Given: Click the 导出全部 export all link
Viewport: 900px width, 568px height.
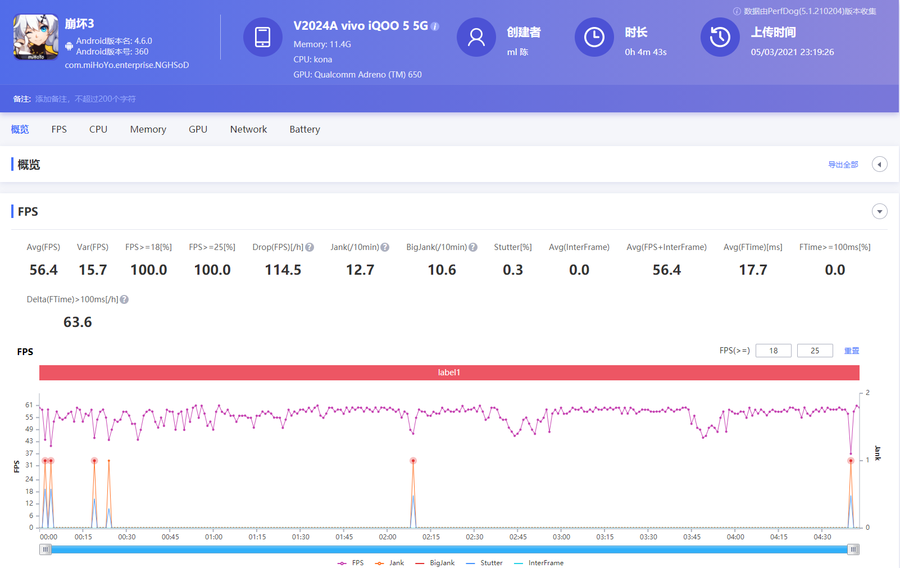Looking at the screenshot, I should pos(843,165).
